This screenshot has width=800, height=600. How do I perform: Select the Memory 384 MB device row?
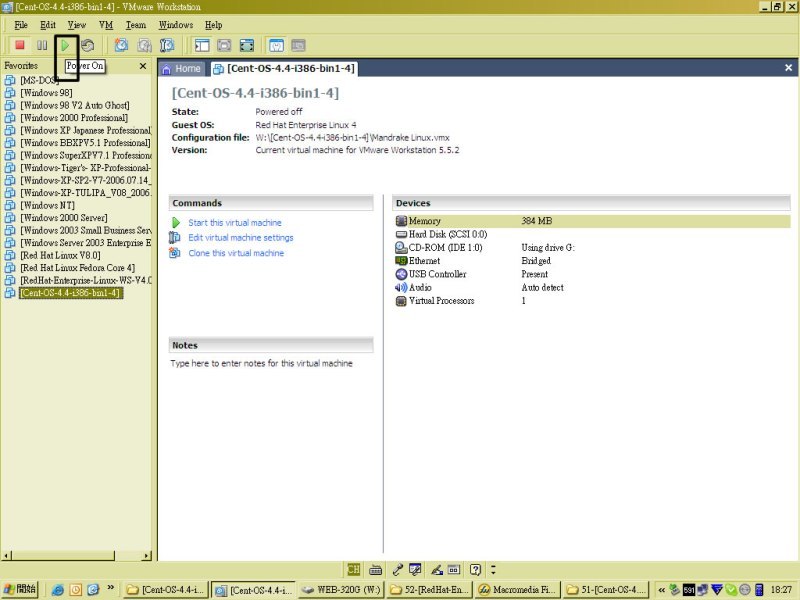pos(592,221)
